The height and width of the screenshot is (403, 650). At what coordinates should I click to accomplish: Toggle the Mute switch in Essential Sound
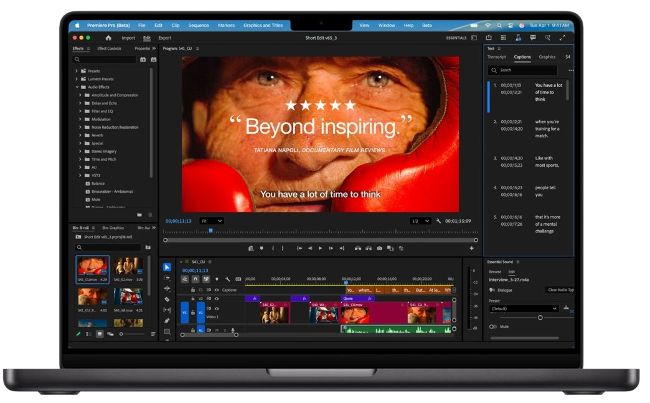point(494,326)
